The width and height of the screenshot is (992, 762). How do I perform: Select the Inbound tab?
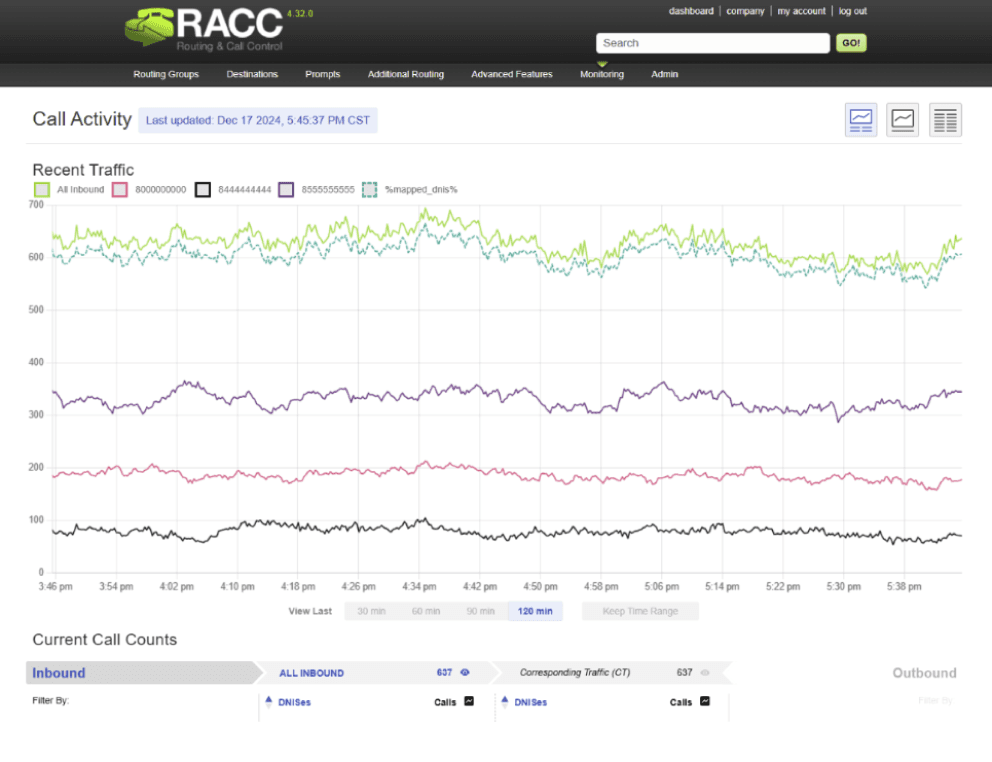point(144,673)
